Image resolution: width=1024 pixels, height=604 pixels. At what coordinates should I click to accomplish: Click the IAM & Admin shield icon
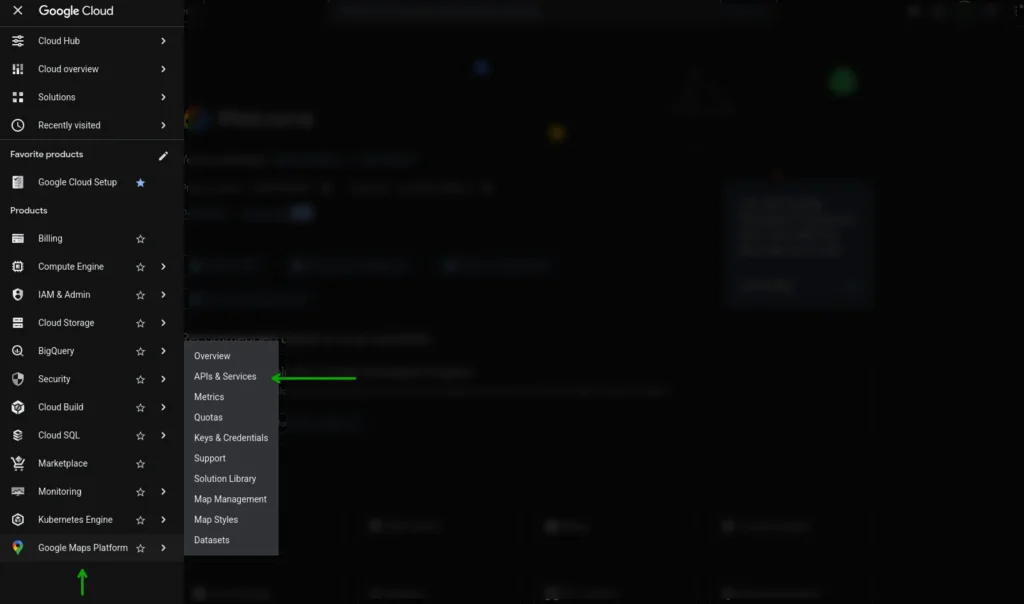pyautogui.click(x=16, y=294)
